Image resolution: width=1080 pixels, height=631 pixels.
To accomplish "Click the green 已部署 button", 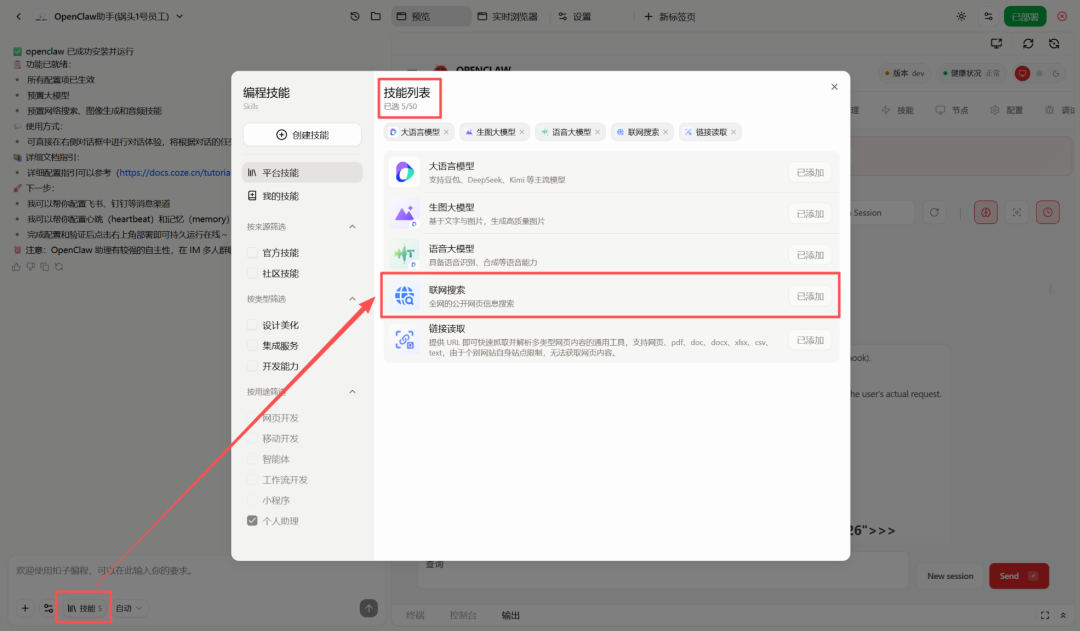I will [1025, 17].
